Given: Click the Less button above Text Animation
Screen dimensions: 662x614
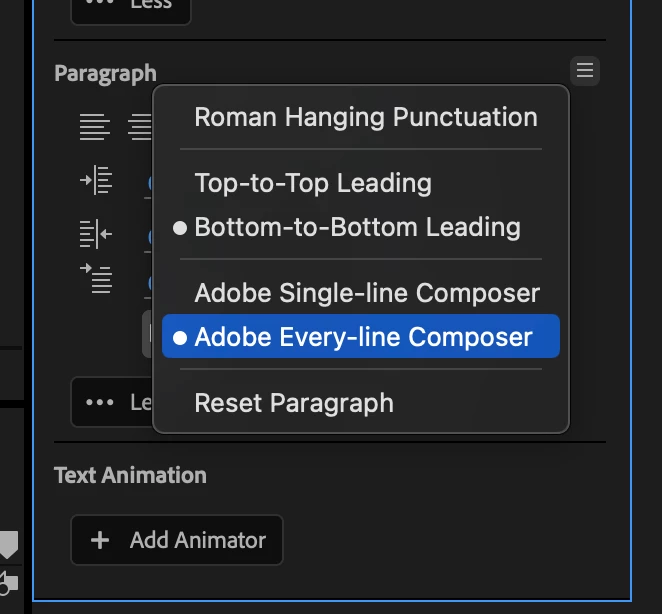Looking at the screenshot, I should pos(110,402).
